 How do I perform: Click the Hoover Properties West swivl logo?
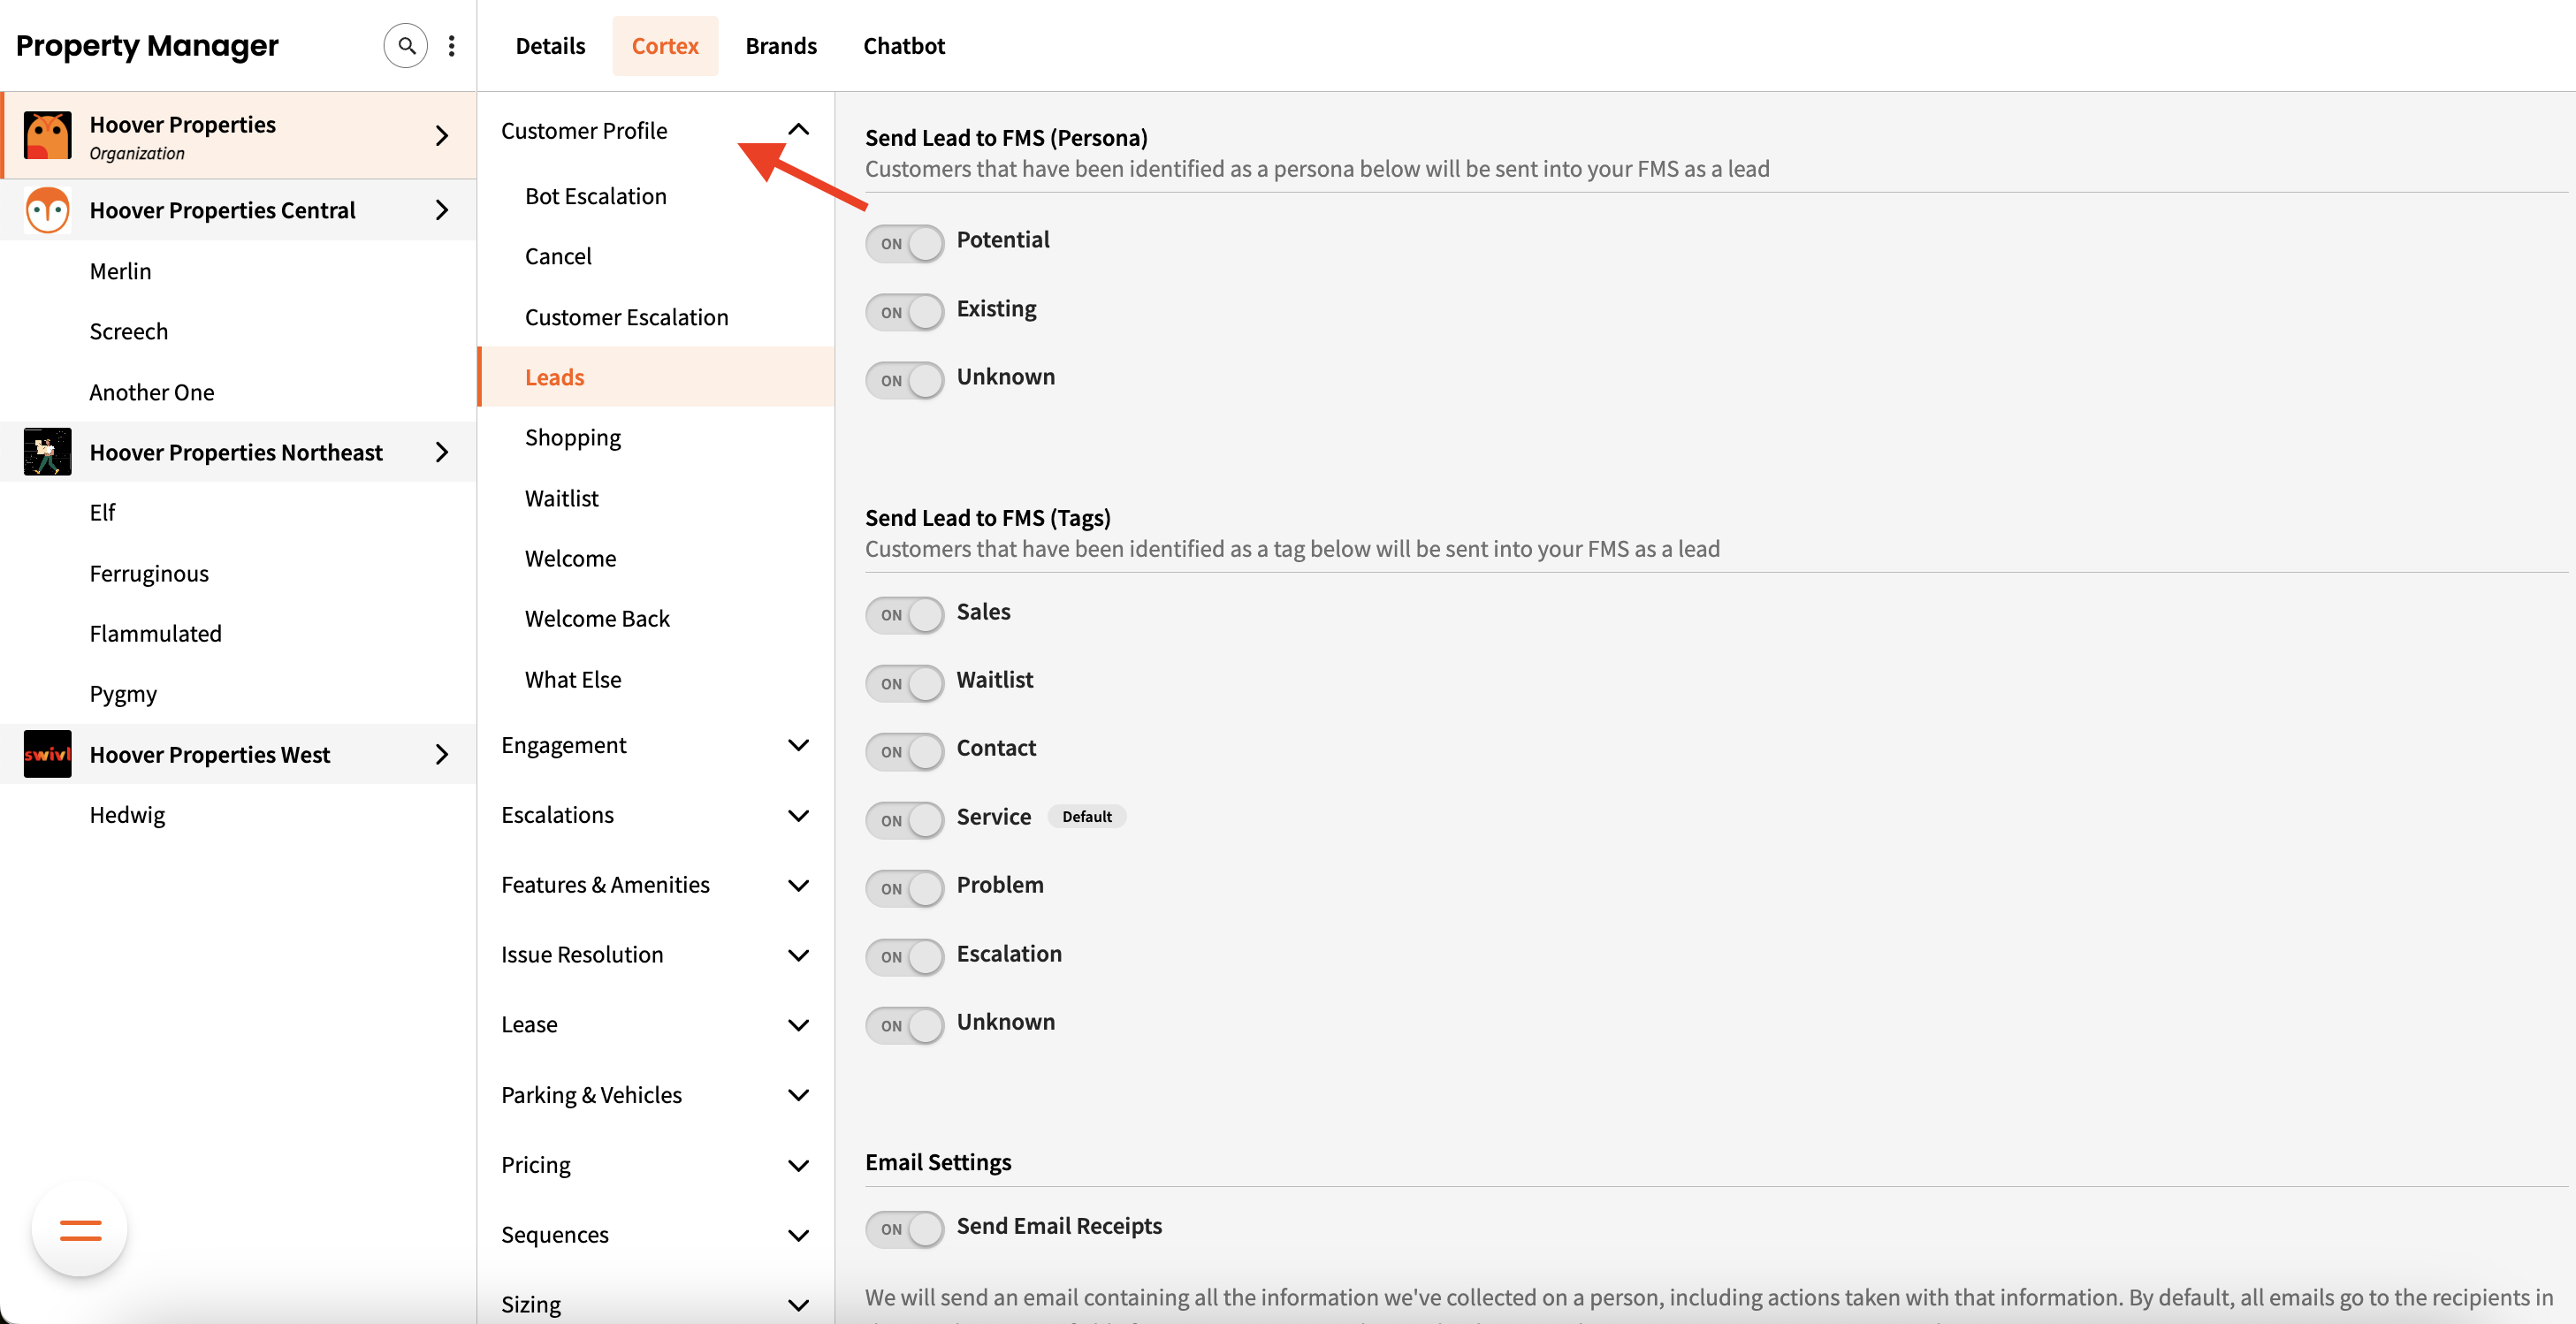coord(47,754)
